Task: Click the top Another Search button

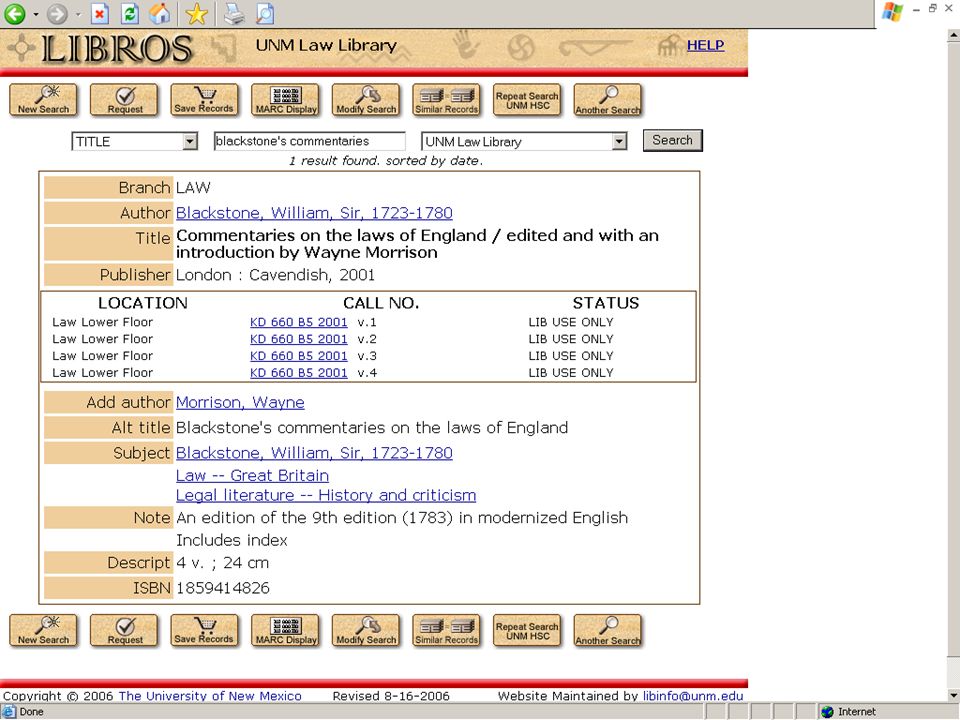Action: click(608, 100)
